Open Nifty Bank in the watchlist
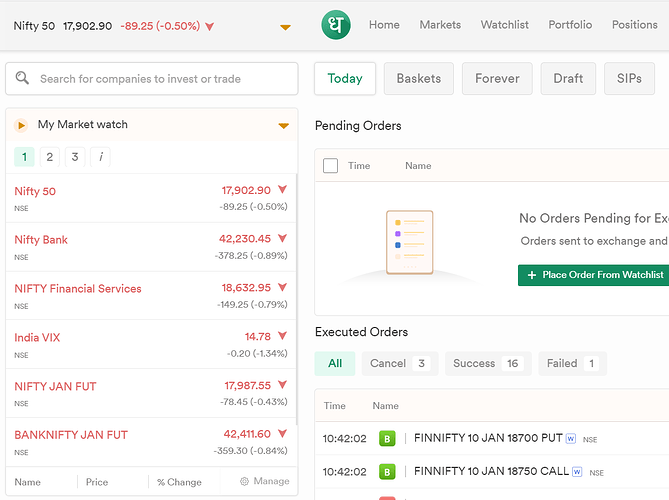Viewport: 669px width, 500px height. point(151,247)
